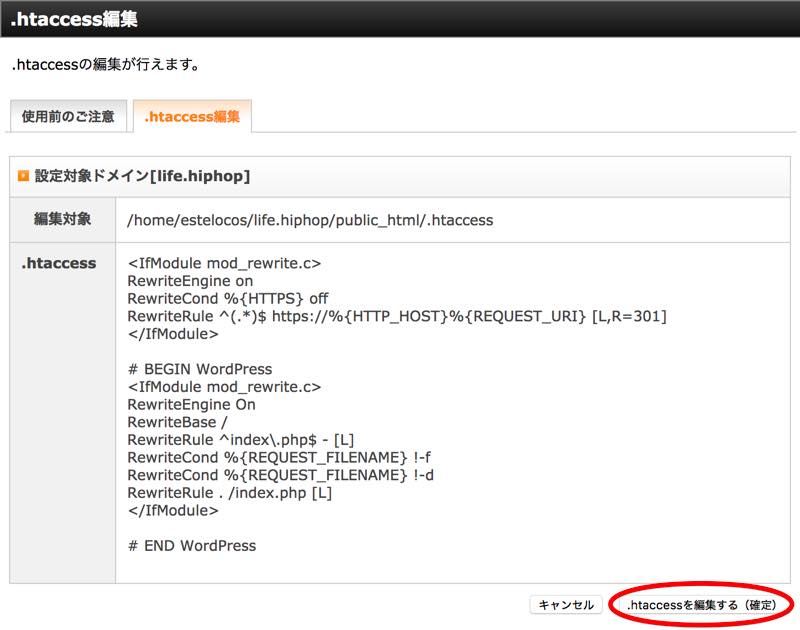Click the orange icon beside 設定対象ドメイン

[x=23, y=176]
